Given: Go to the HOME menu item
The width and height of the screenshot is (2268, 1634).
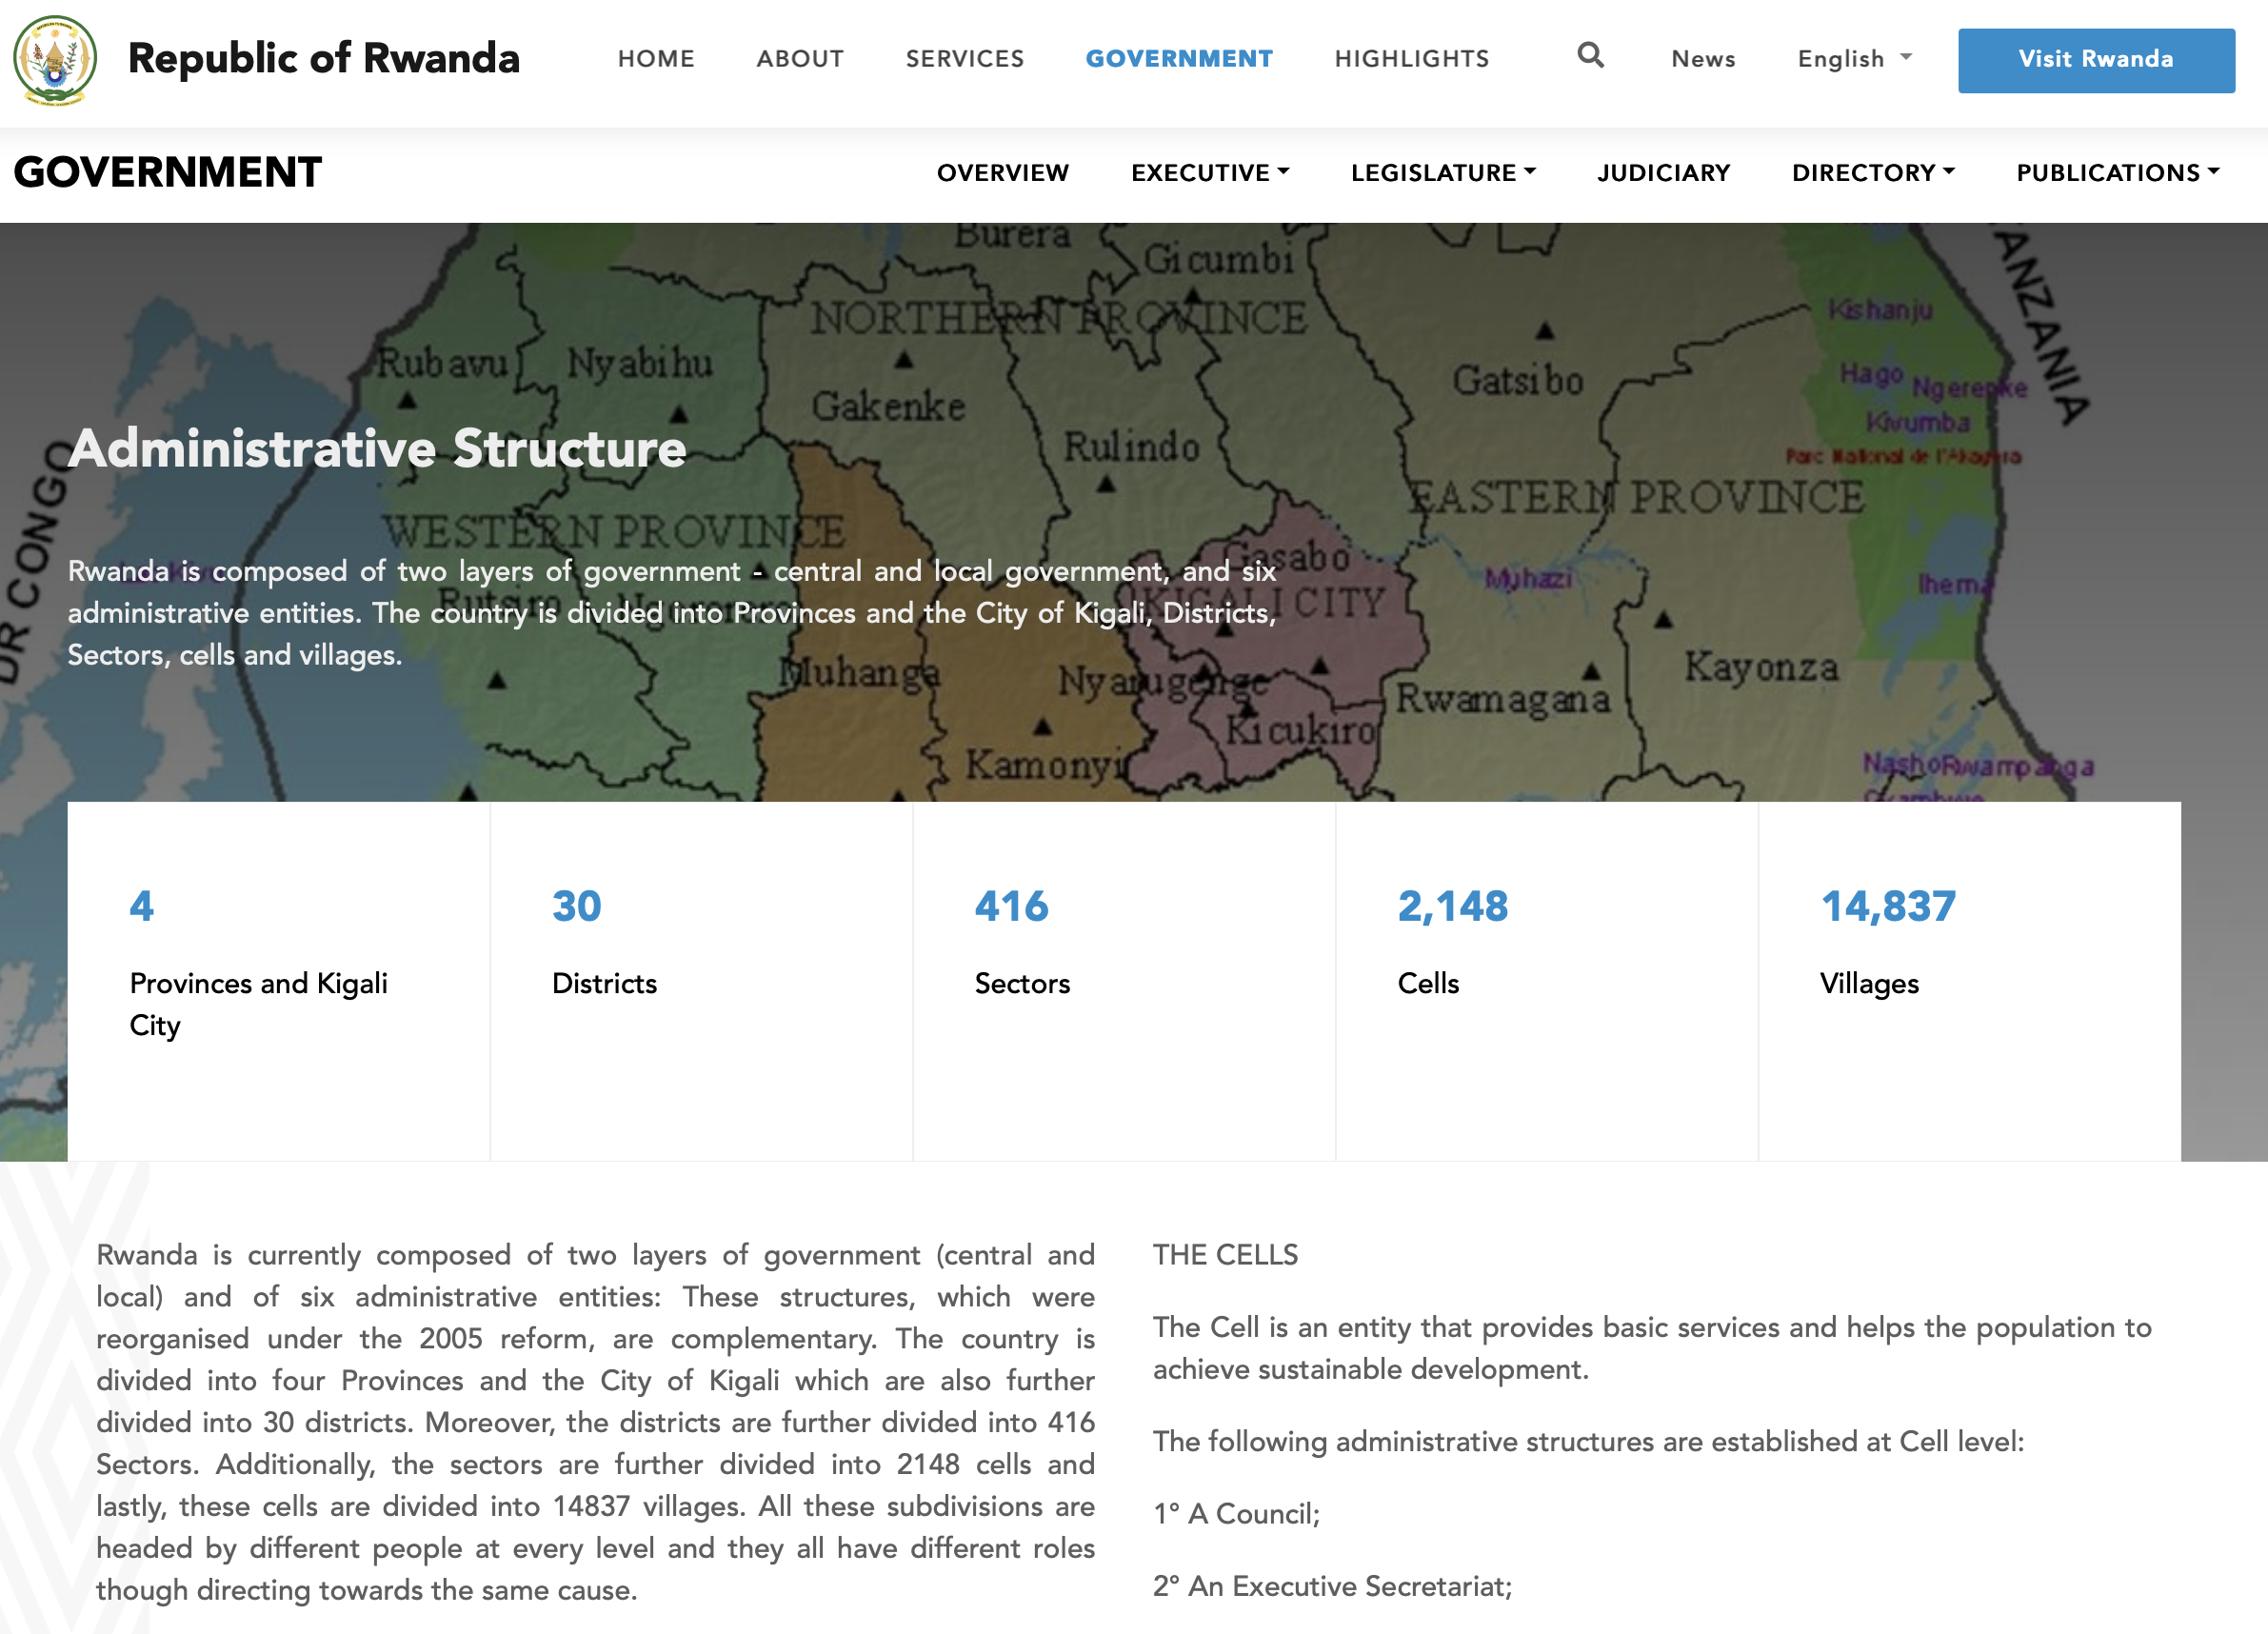Looking at the screenshot, I should coord(656,59).
